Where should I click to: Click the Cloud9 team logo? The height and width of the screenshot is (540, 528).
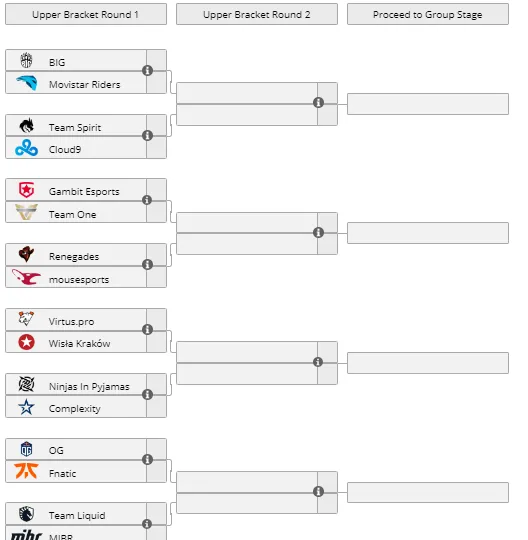point(27,148)
